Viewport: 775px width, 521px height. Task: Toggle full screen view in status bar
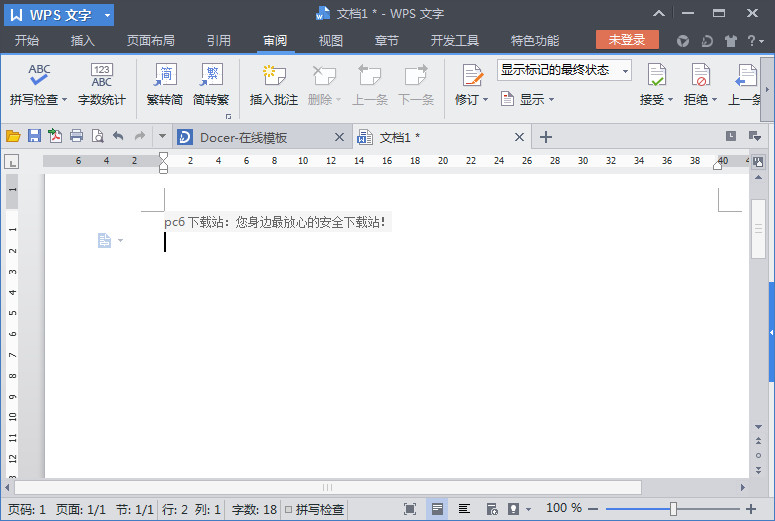(x=410, y=509)
